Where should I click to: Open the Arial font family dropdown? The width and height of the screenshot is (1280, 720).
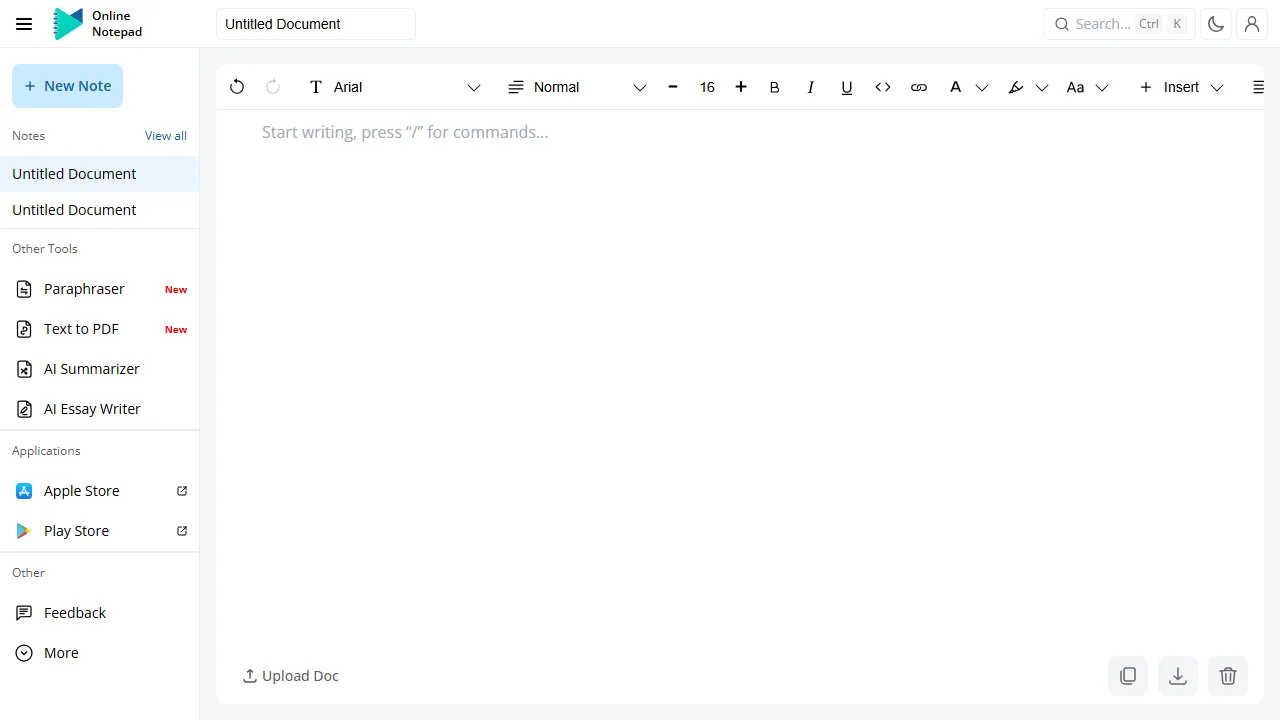[473, 87]
